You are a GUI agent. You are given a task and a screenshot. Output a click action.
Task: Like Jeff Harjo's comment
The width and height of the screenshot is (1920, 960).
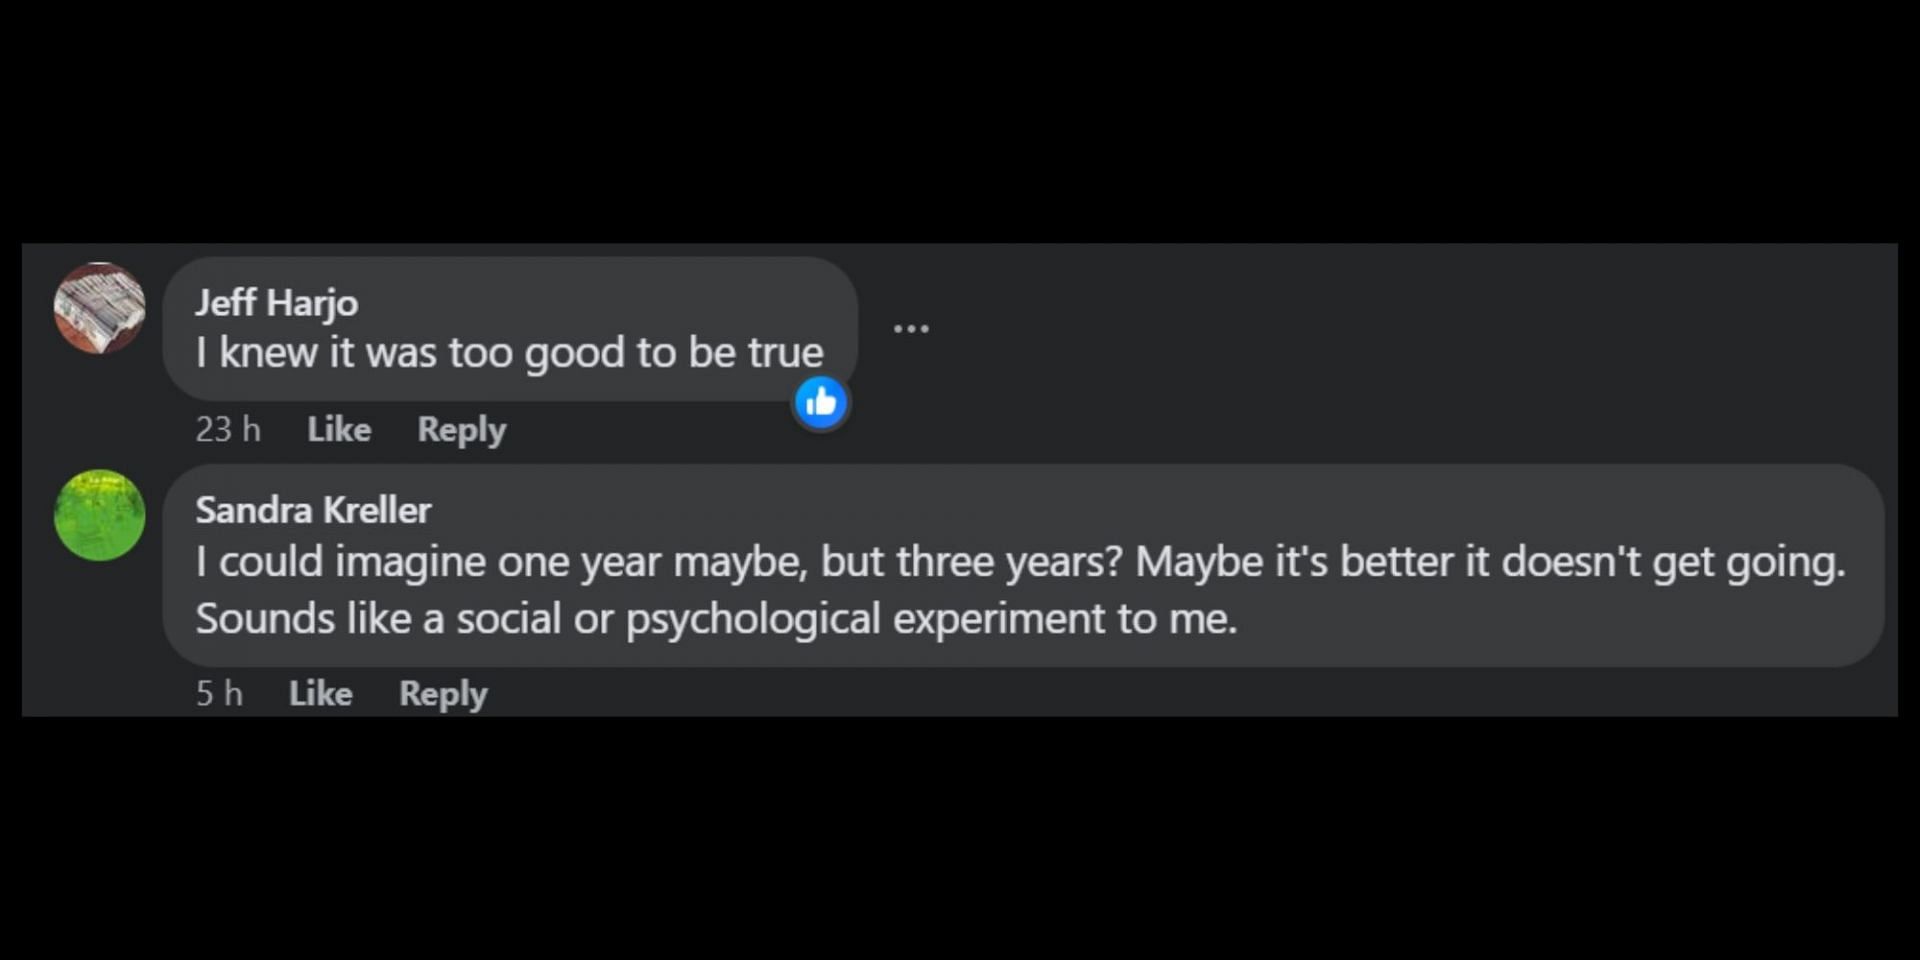pyautogui.click(x=339, y=429)
